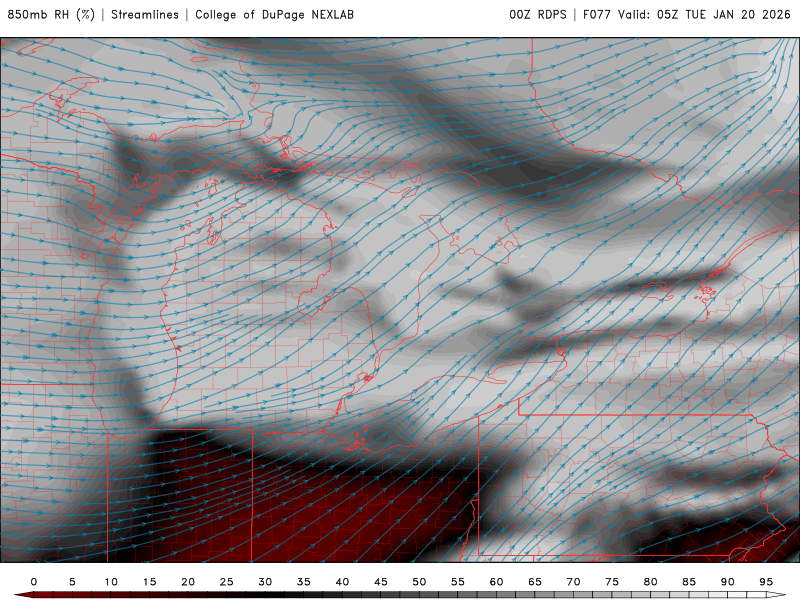The height and width of the screenshot is (600, 800).
Task: Click the '00Z RDPS' model label
Action: click(538, 15)
